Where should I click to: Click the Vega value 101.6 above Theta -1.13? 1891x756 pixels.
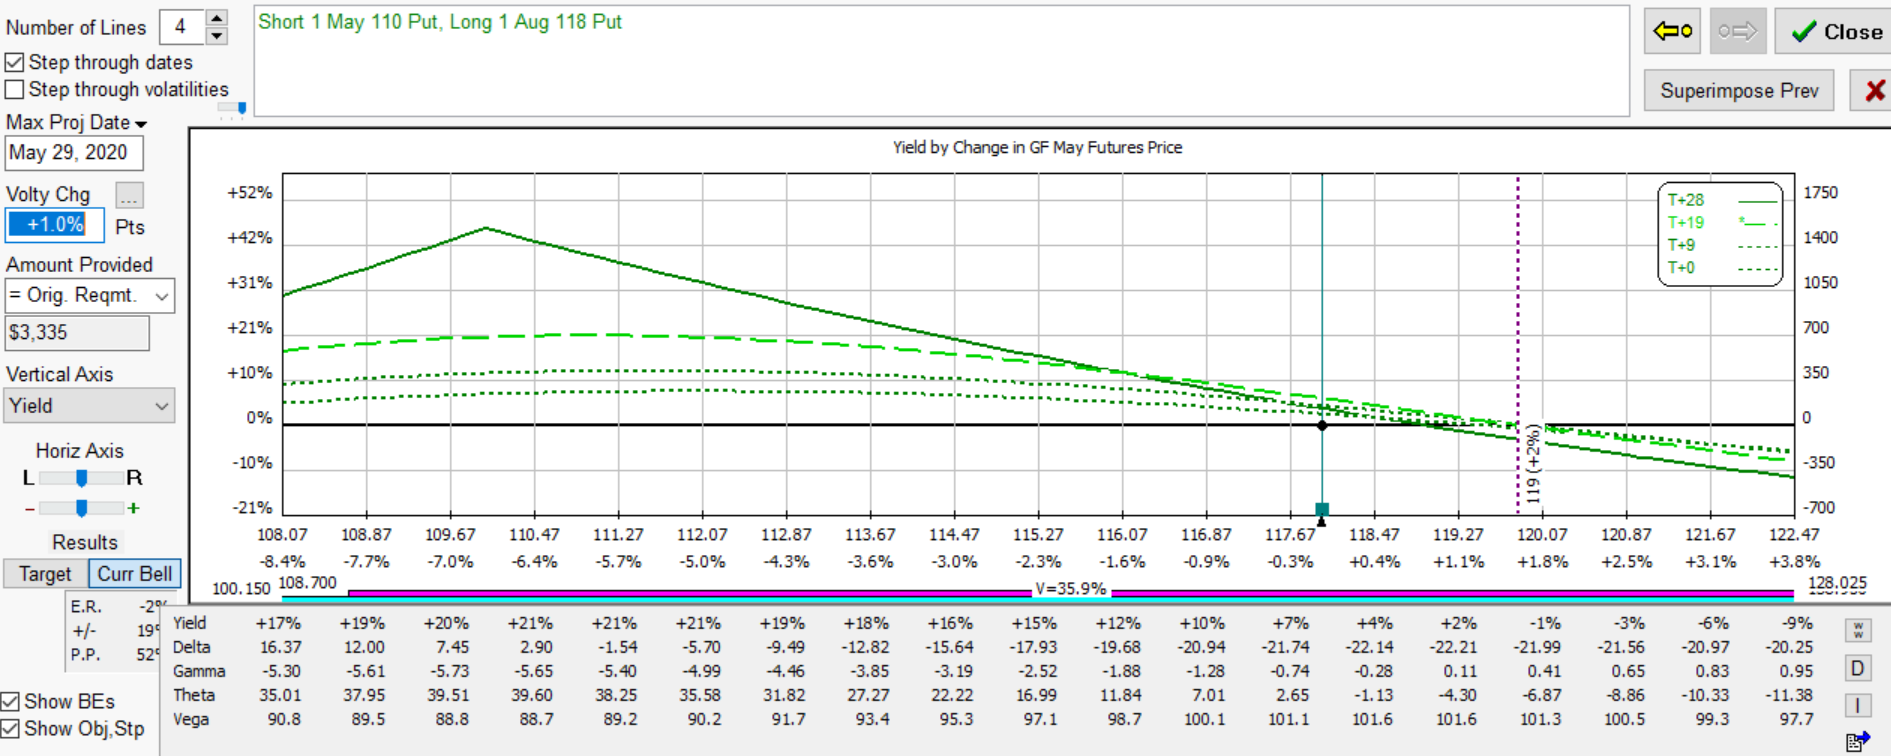(x=1372, y=719)
